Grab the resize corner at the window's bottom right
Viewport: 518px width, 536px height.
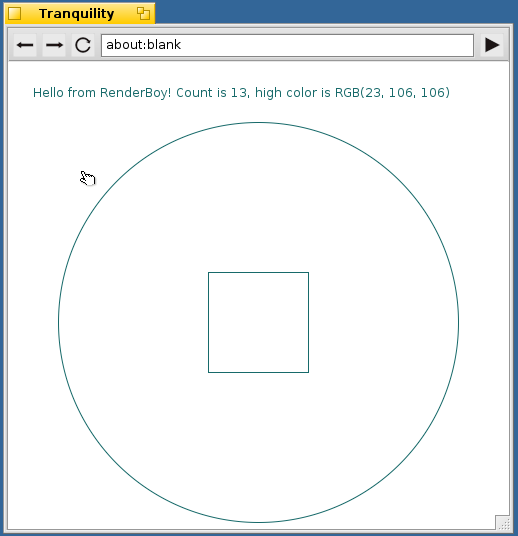pyautogui.click(x=503, y=523)
